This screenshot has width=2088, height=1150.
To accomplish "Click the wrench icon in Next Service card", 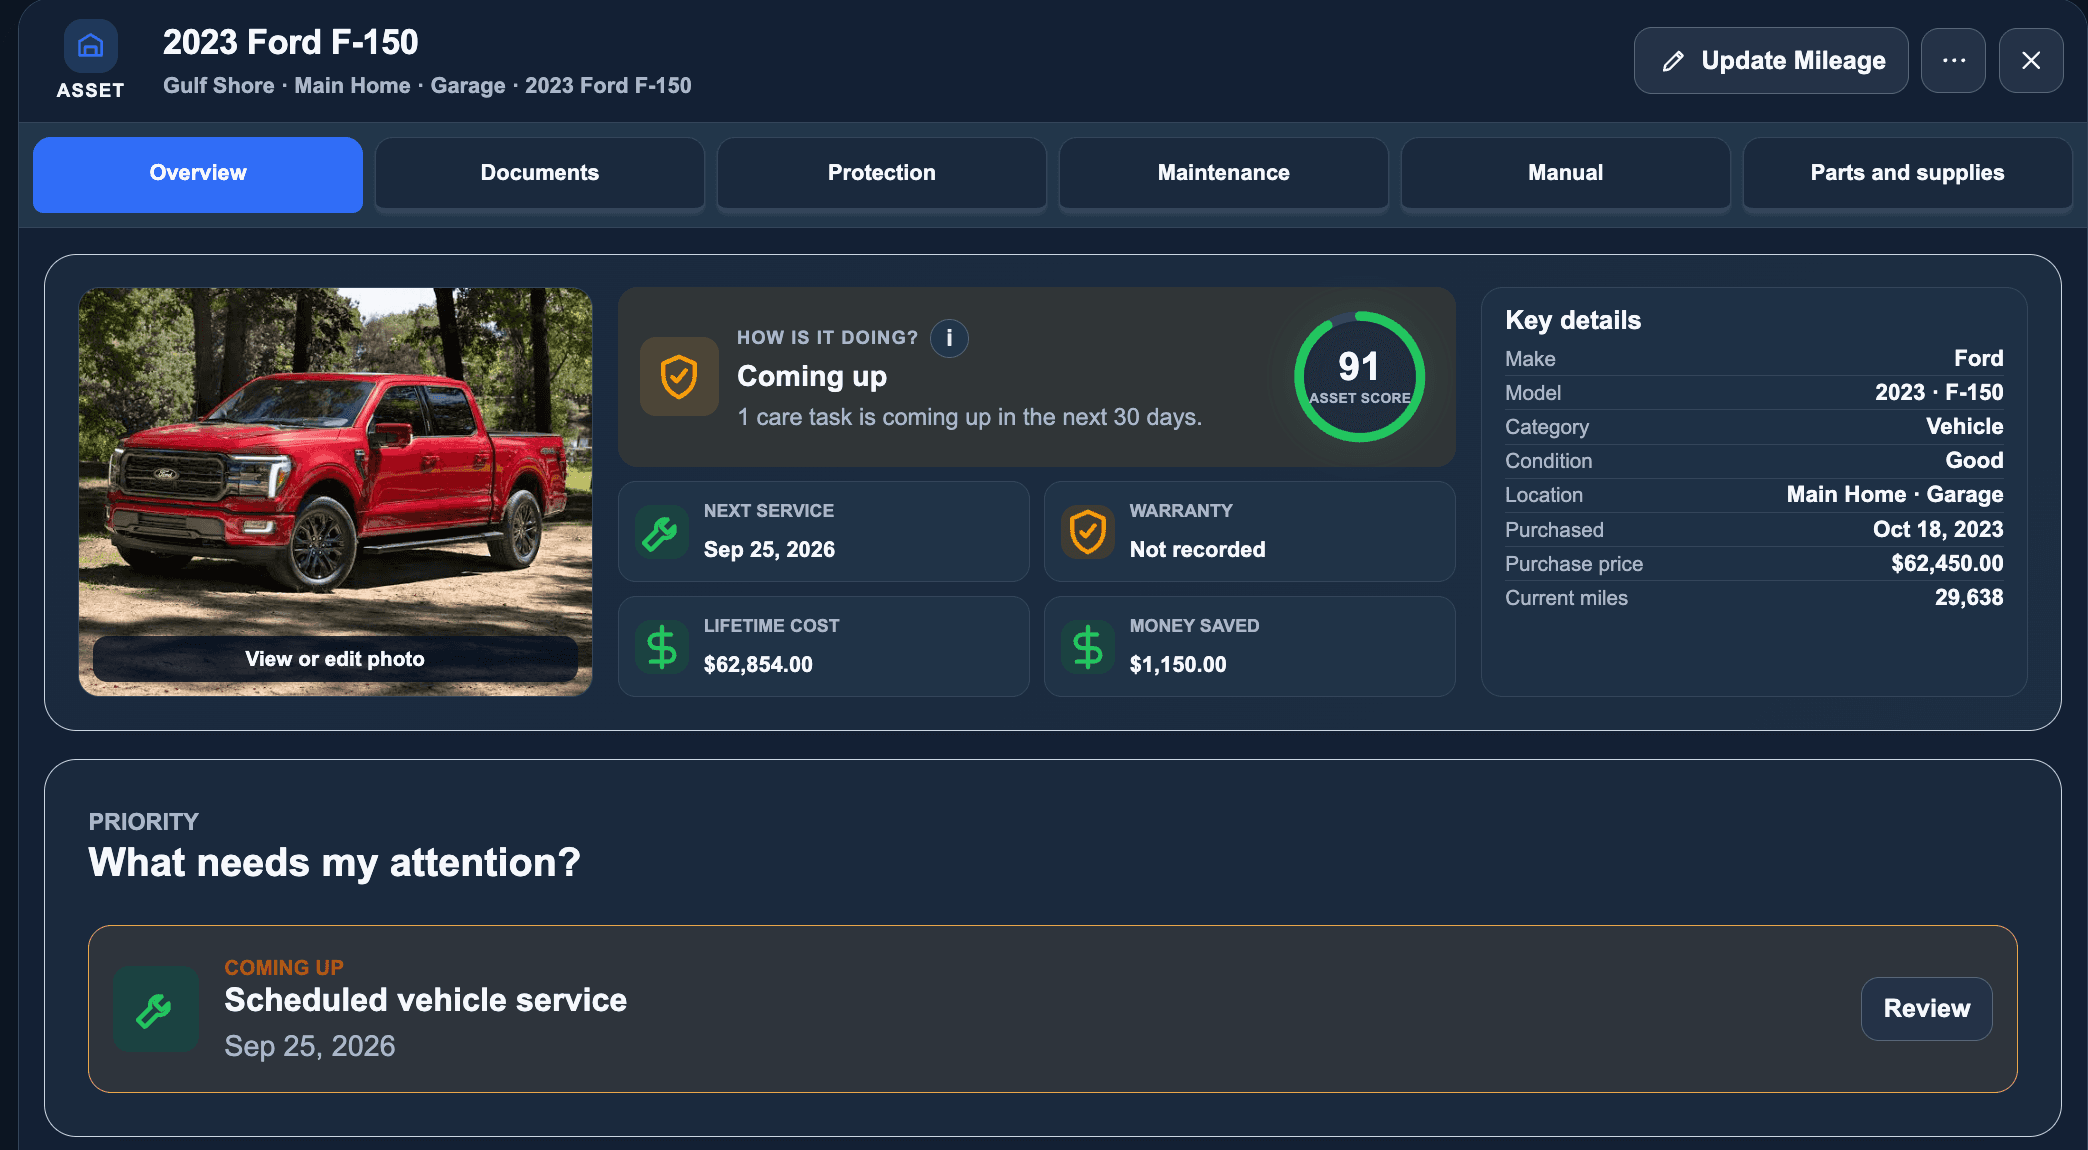I will (661, 532).
